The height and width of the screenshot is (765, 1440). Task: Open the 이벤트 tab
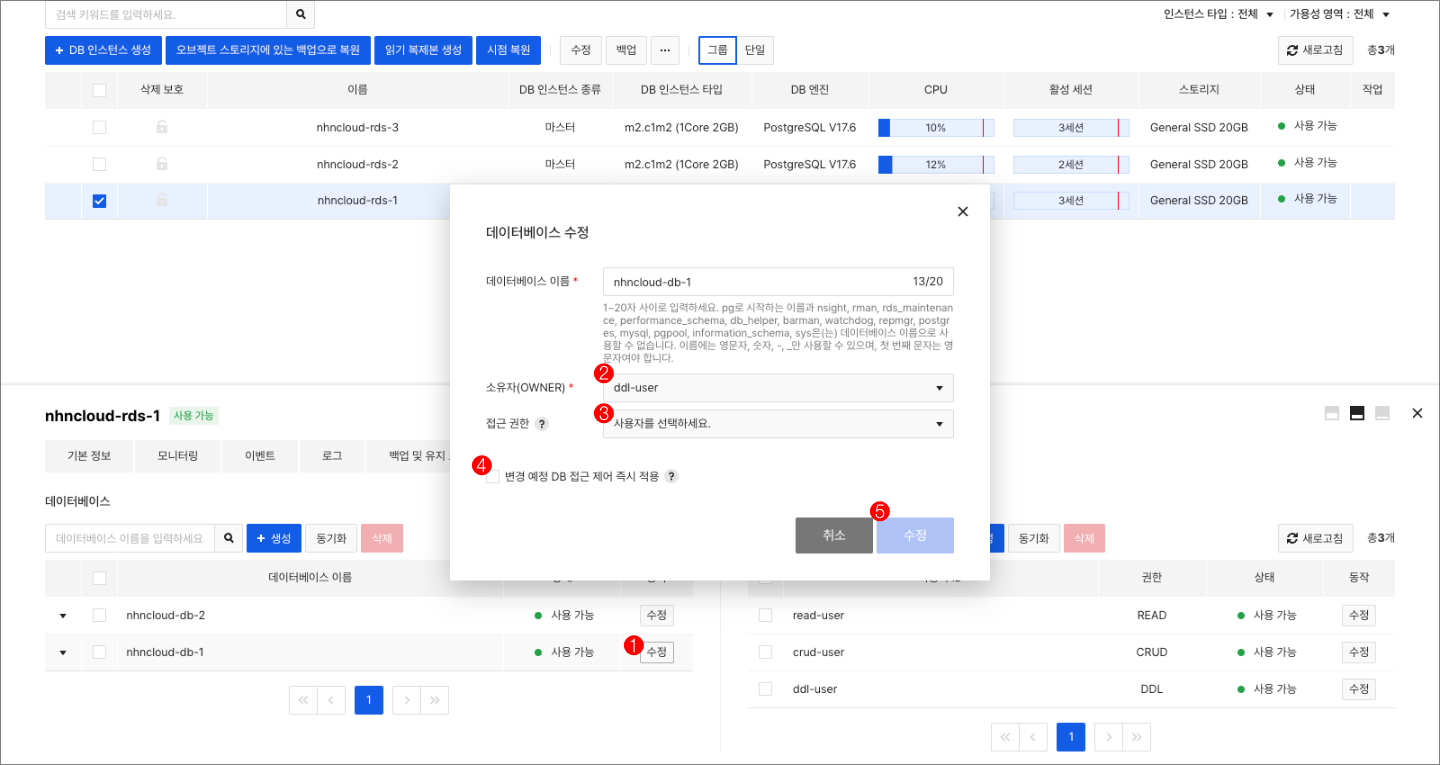point(260,455)
